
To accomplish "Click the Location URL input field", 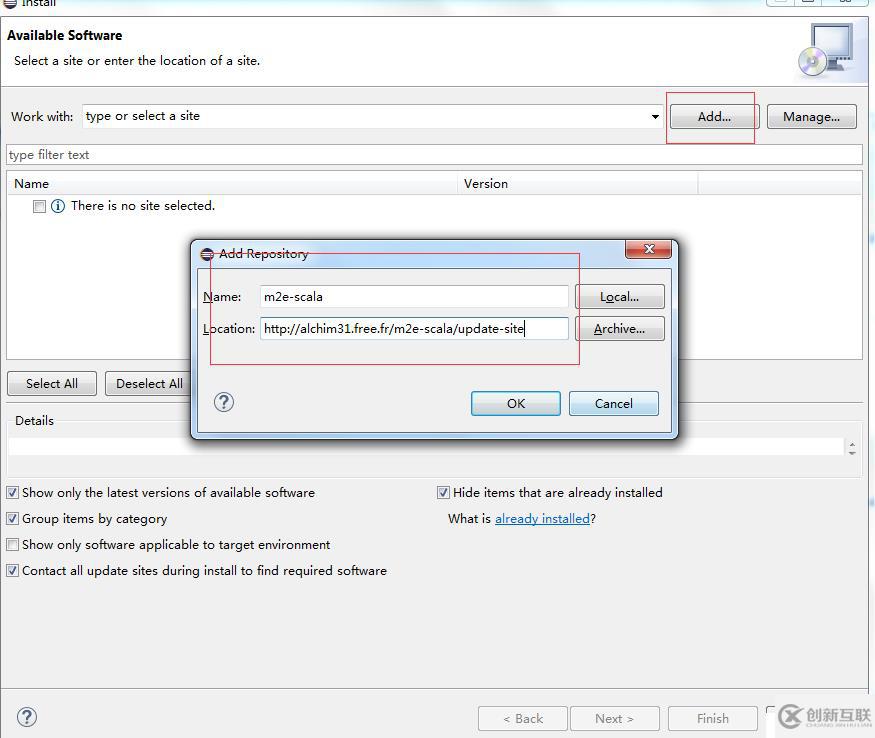I will point(414,328).
